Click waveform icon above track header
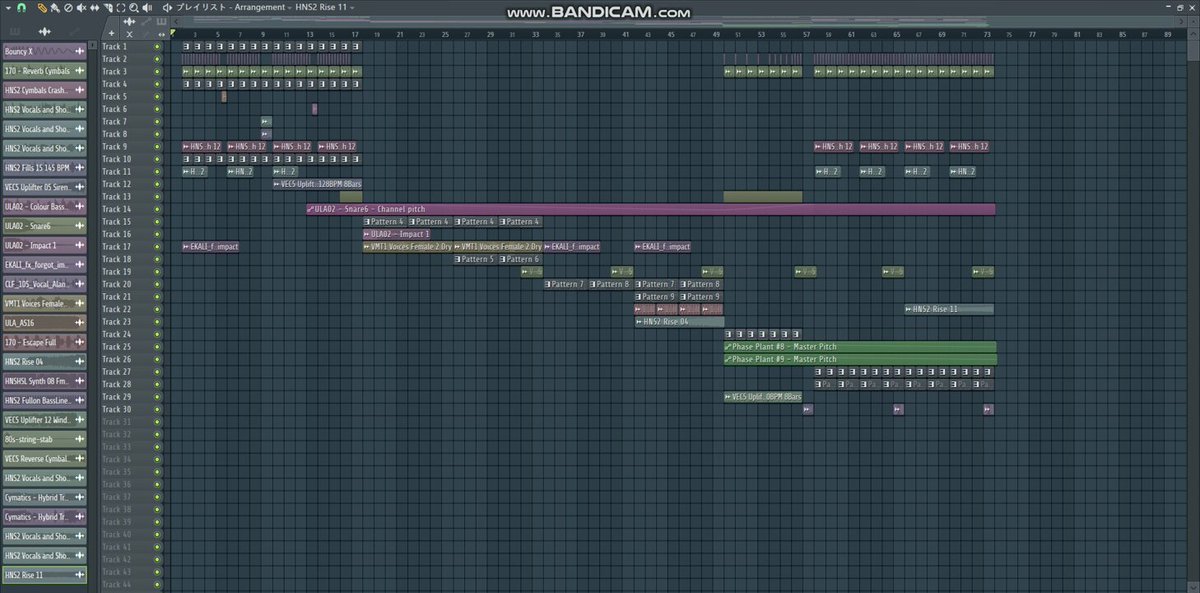Screen dimensions: 1200x593 click(x=129, y=21)
